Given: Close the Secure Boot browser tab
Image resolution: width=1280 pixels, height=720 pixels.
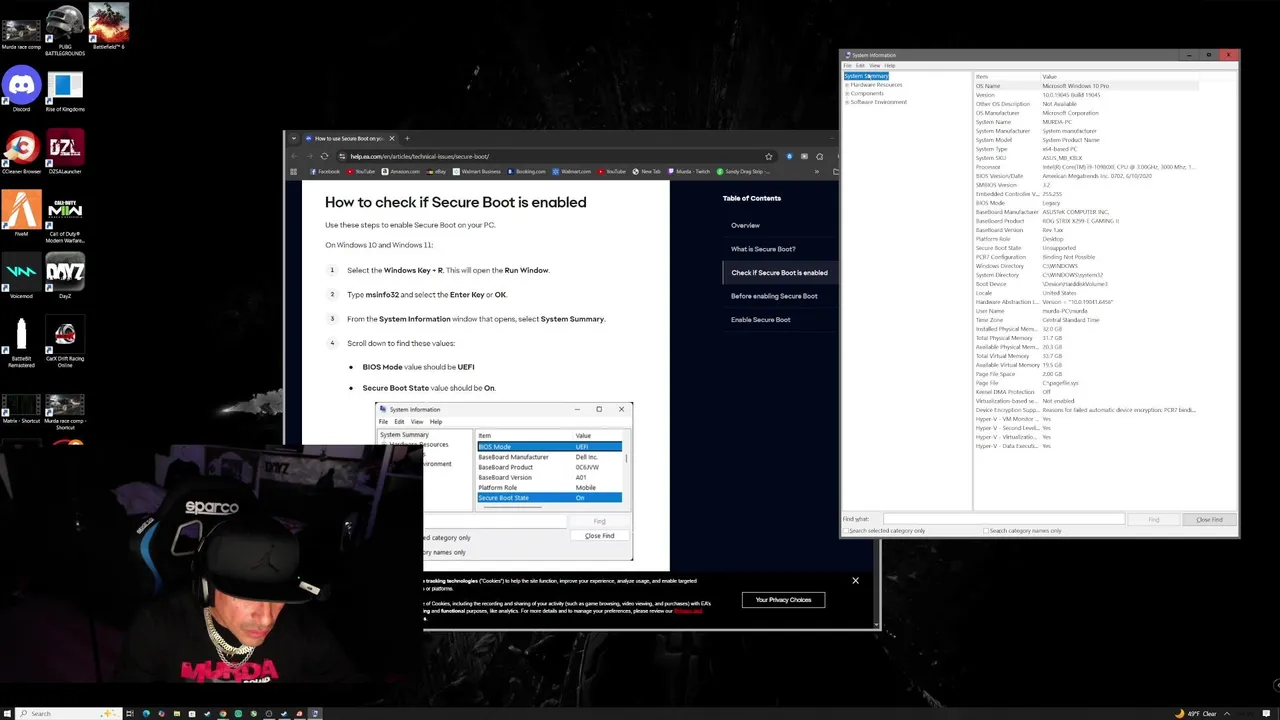Looking at the screenshot, I should click(392, 138).
